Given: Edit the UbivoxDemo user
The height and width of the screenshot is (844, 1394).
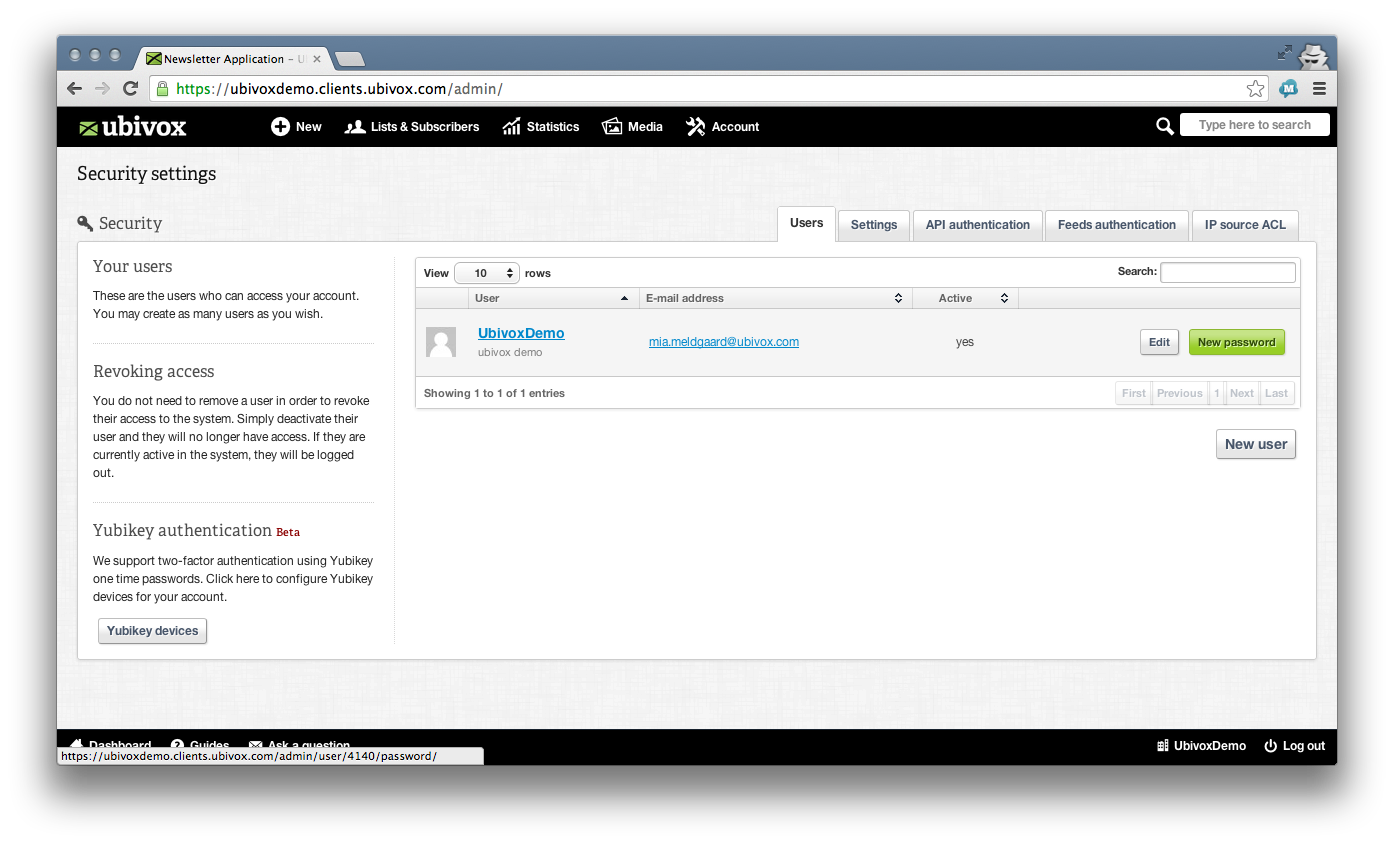Looking at the screenshot, I should click(x=1159, y=342).
